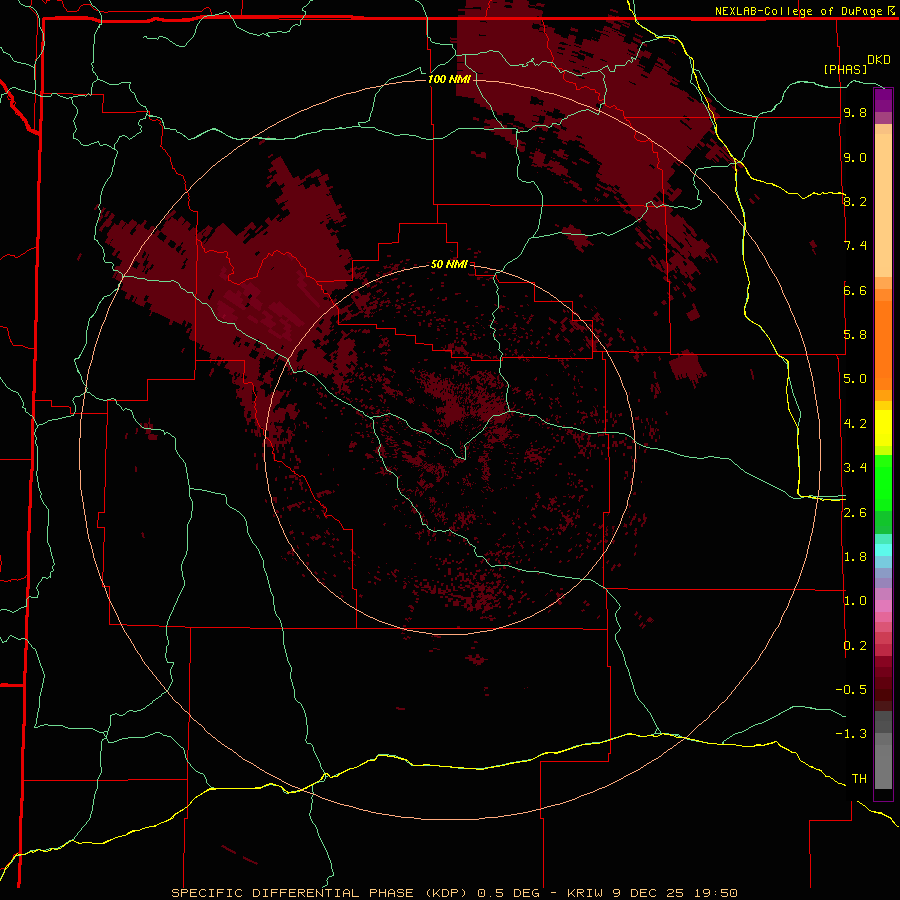Viewport: 900px width, 900px height.
Task: Pick the pink swatch beside 1.0
Action: pos(883,605)
